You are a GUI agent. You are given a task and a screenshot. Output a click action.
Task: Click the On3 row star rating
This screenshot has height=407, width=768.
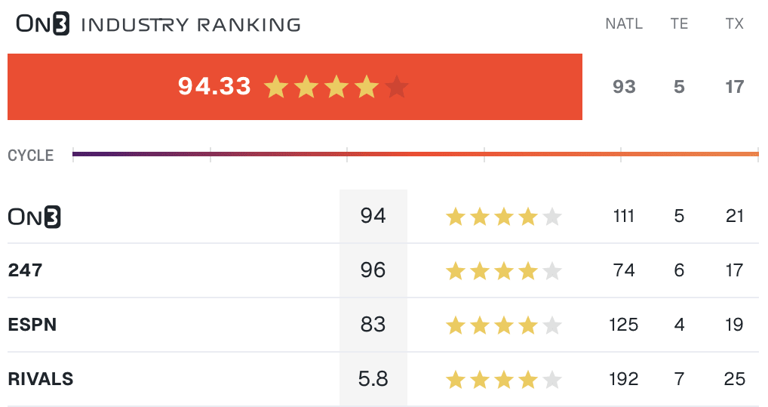(504, 216)
